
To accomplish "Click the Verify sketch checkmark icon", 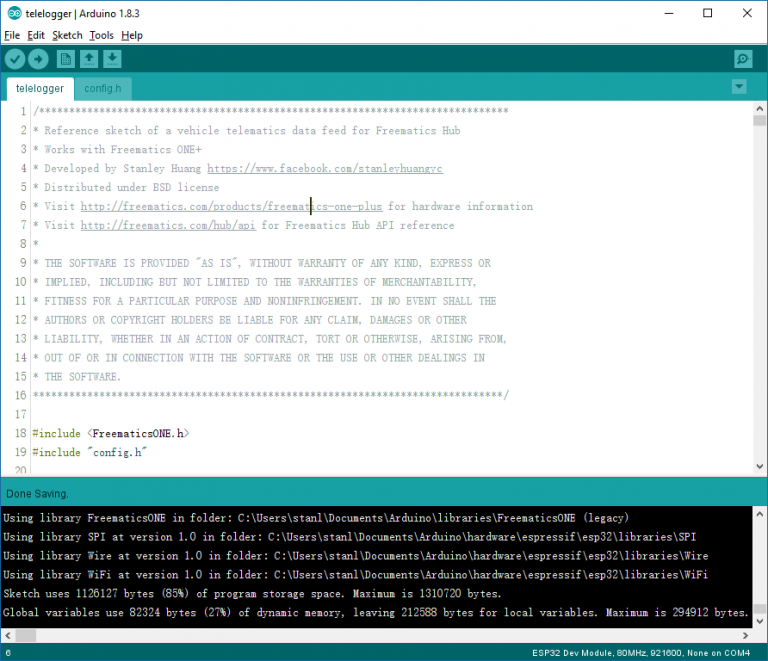I will [x=15, y=59].
